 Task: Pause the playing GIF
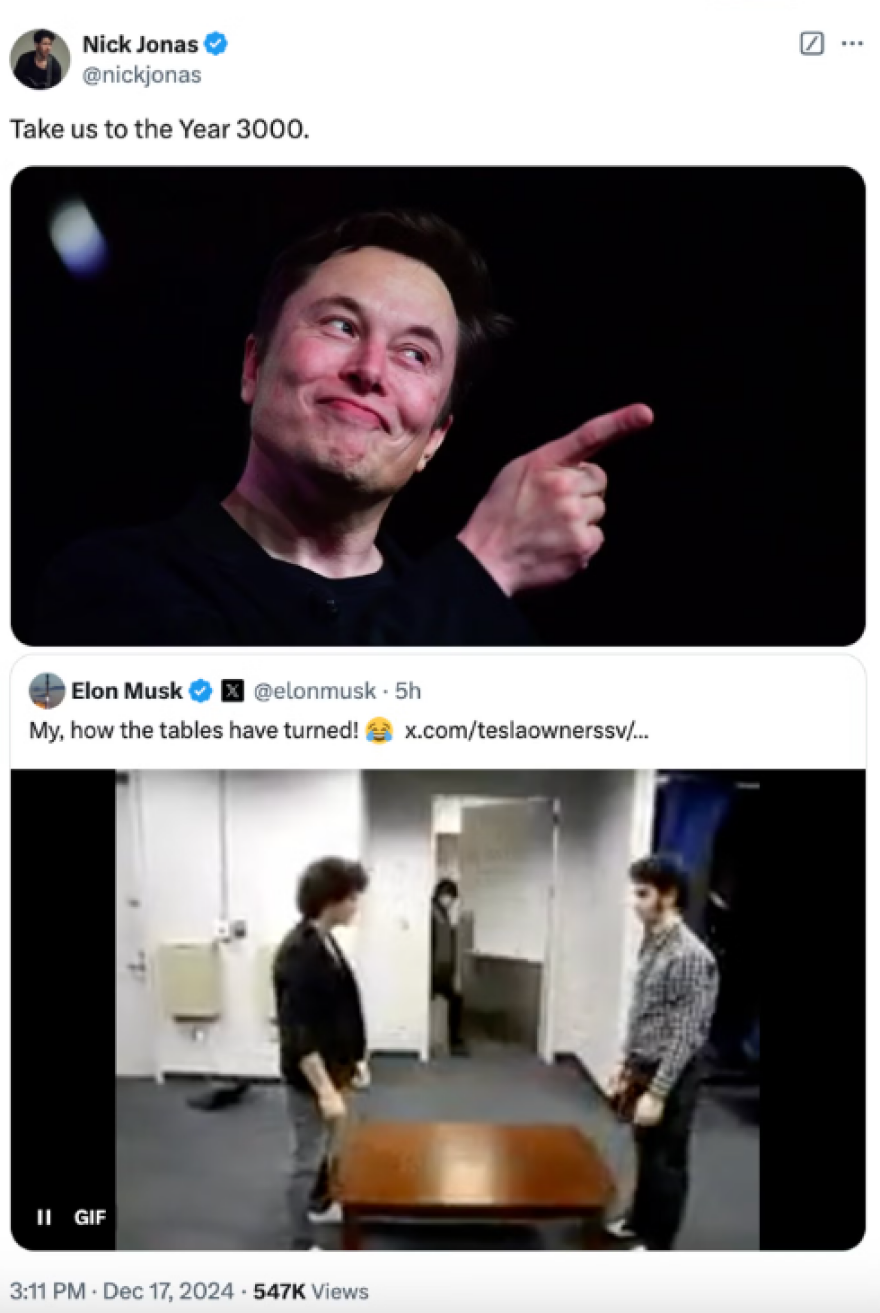tap(44, 1217)
